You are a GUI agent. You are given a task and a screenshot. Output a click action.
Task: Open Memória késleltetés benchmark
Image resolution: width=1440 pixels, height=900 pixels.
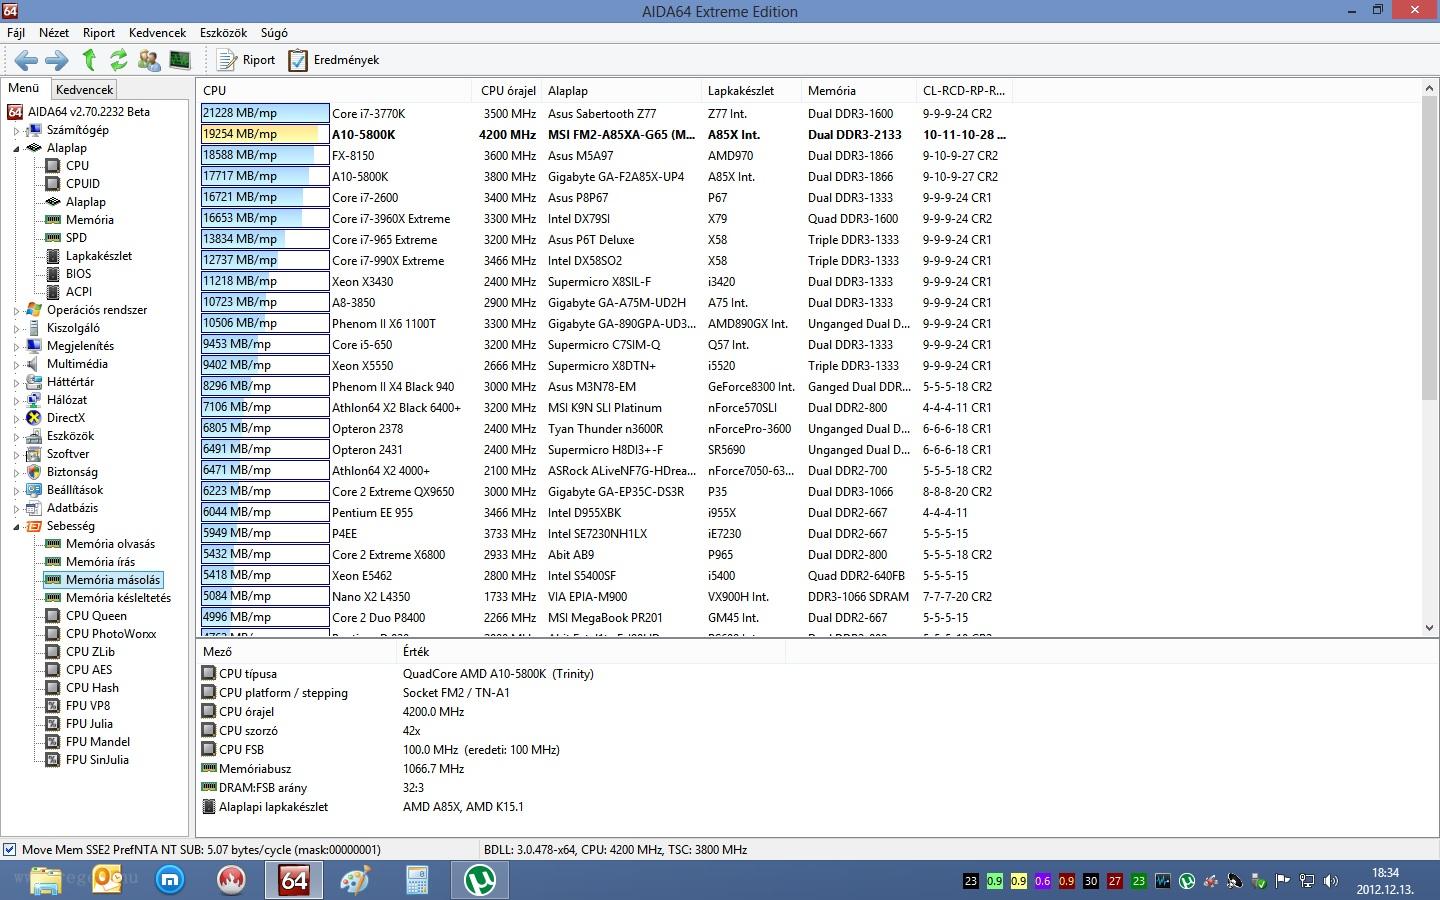coord(118,598)
